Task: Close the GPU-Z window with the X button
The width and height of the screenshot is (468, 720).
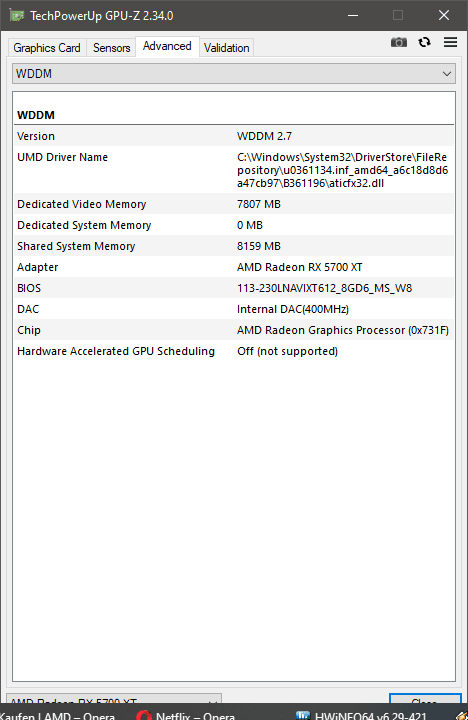Action: coord(444,16)
